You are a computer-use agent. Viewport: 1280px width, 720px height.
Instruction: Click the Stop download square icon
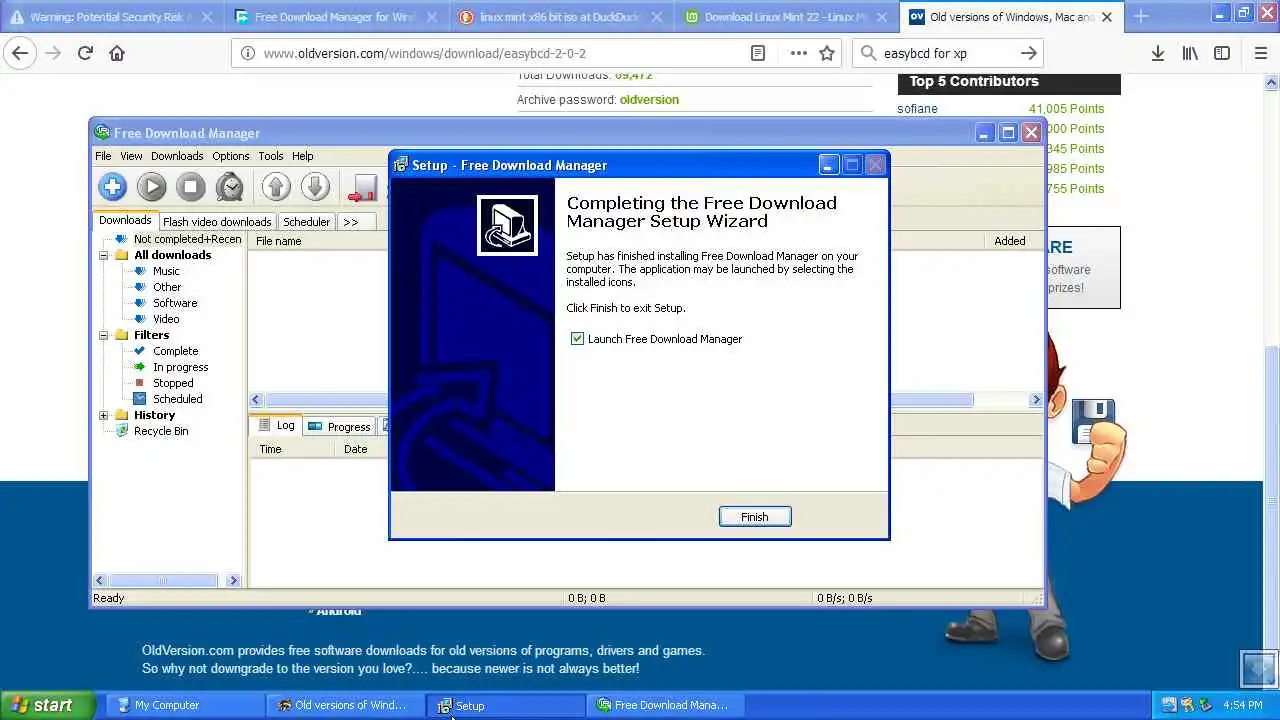[x=190, y=186]
